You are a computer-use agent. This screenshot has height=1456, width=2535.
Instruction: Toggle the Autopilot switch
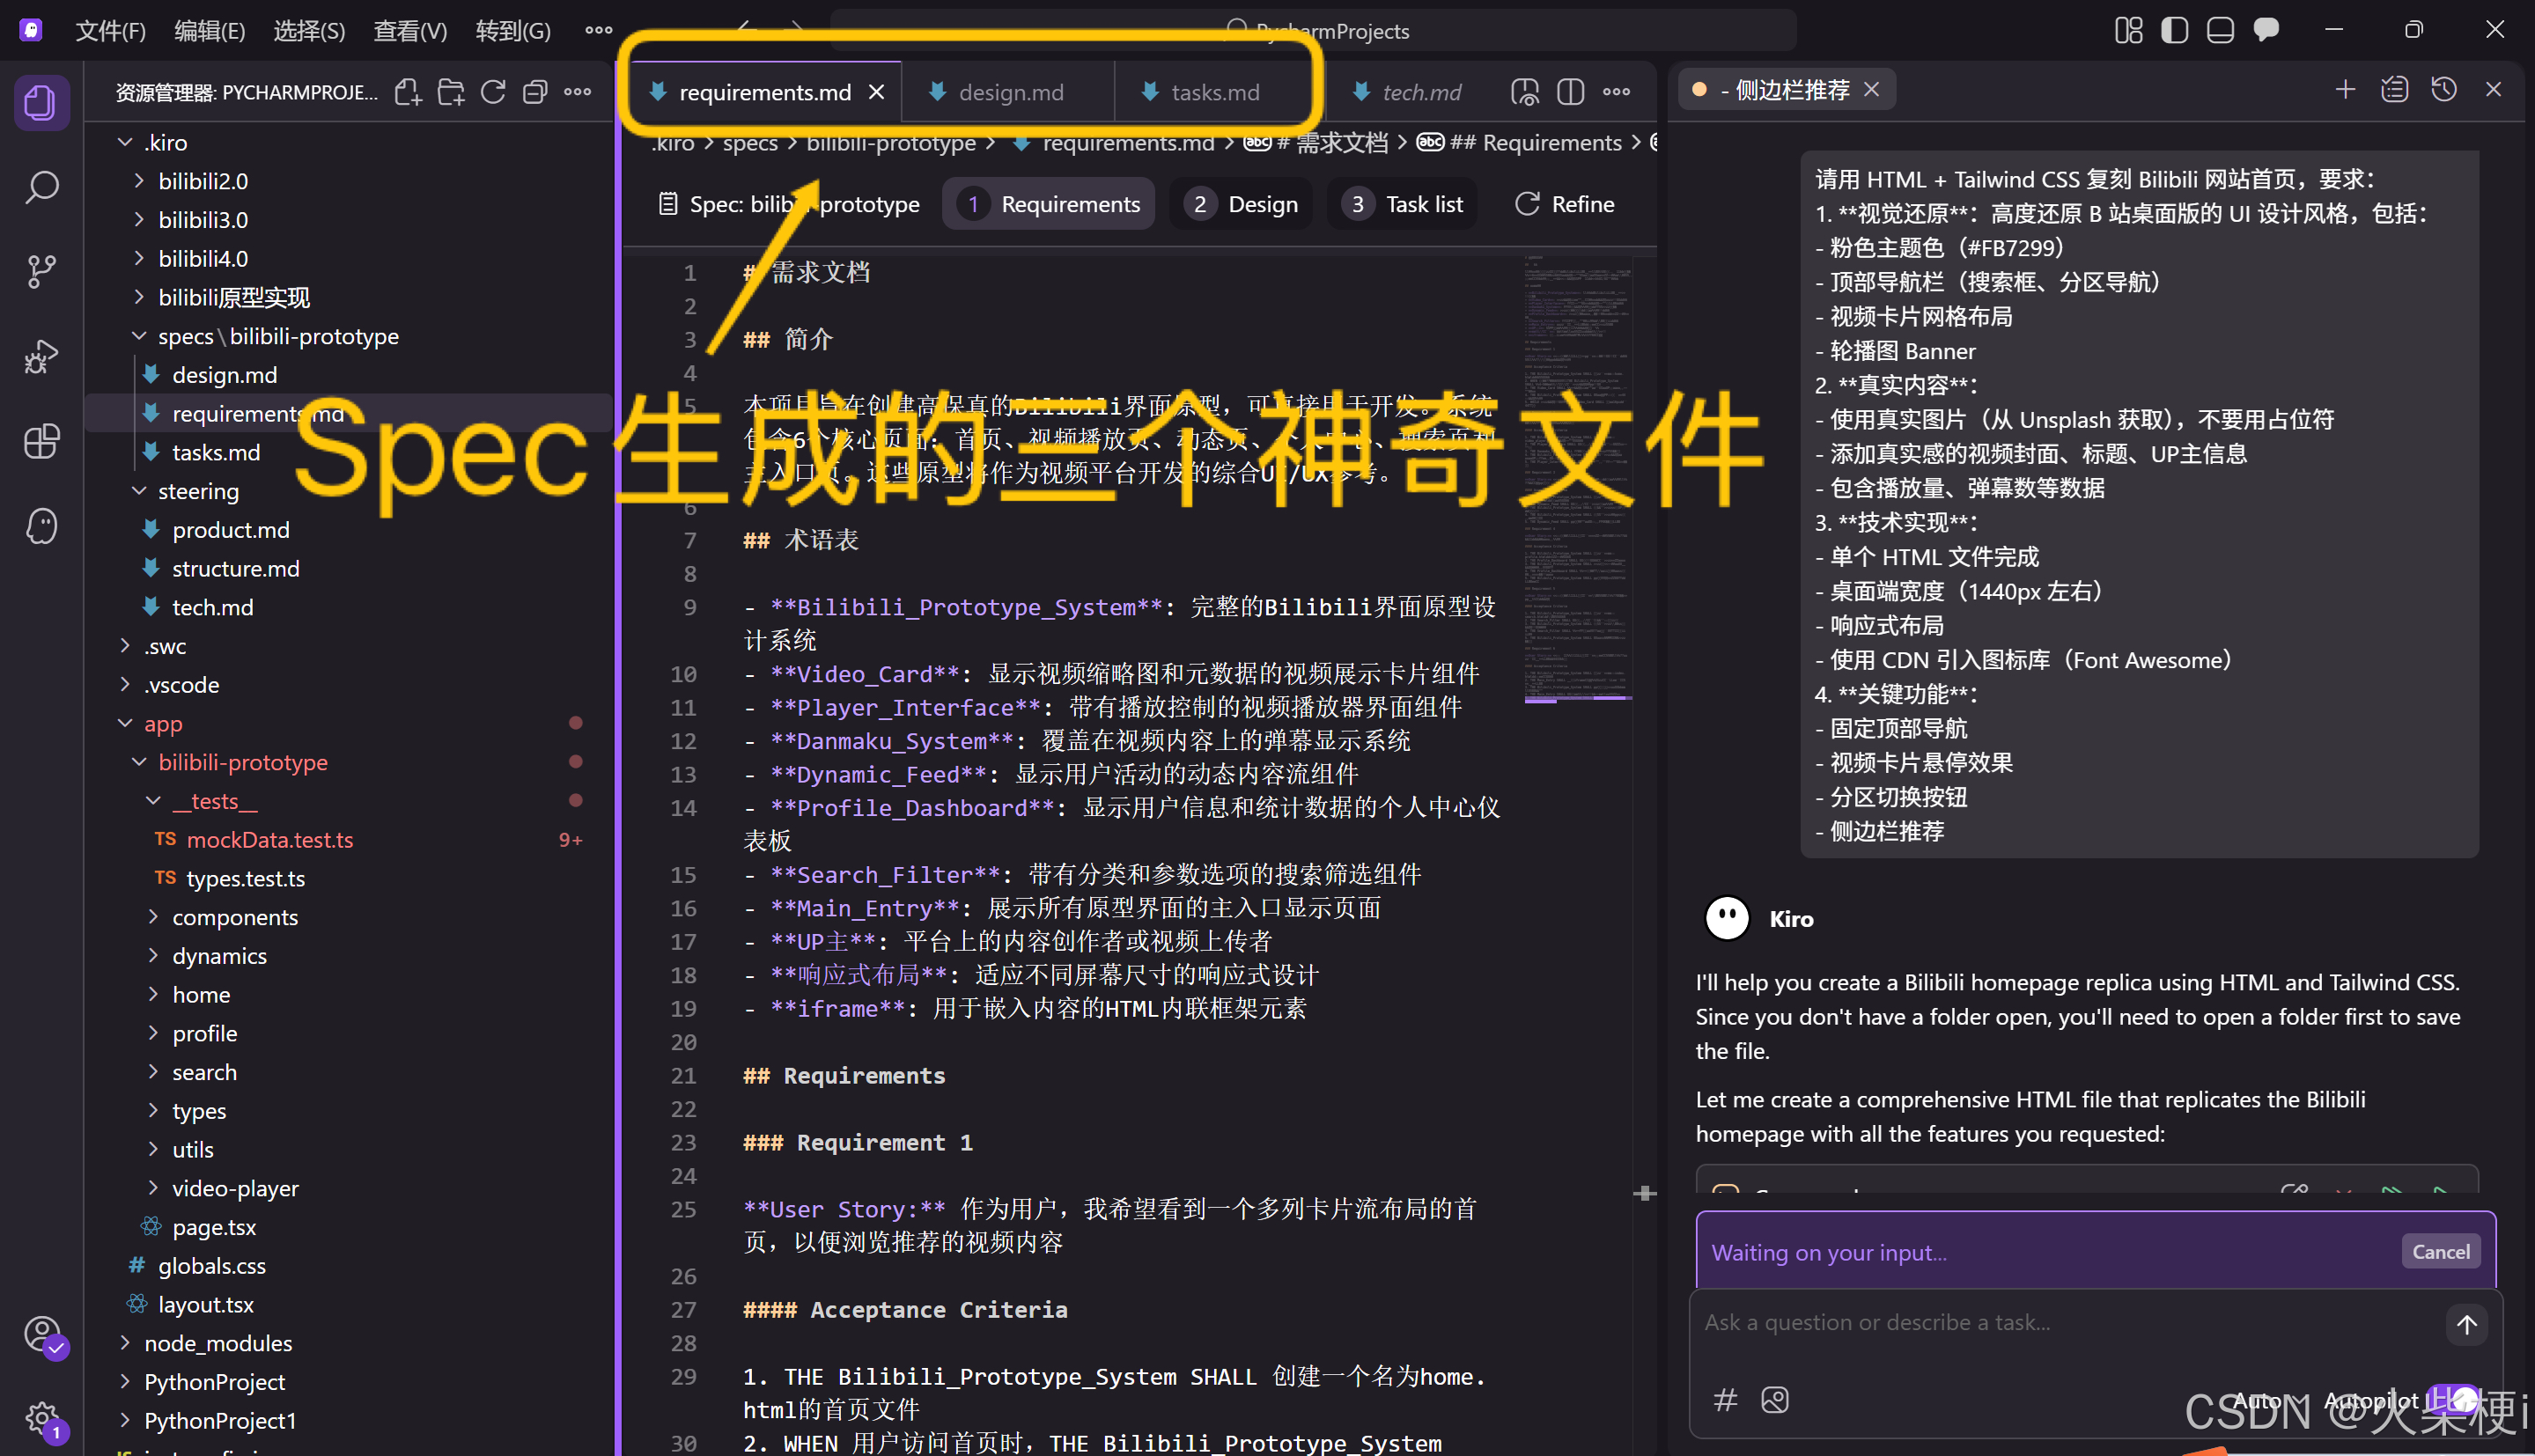[2452, 1399]
